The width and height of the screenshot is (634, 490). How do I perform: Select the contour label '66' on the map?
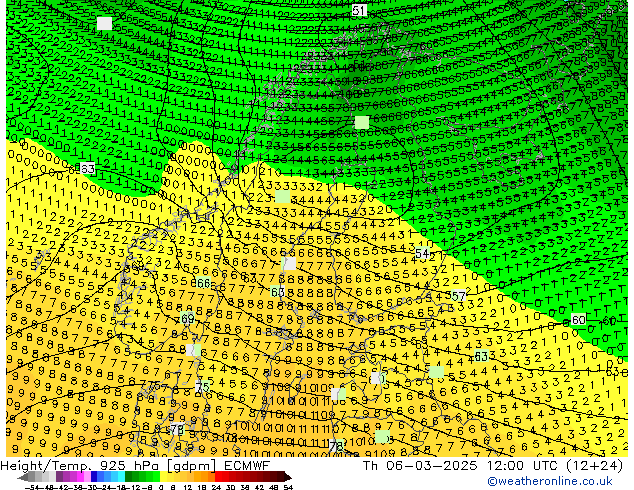click(x=203, y=283)
